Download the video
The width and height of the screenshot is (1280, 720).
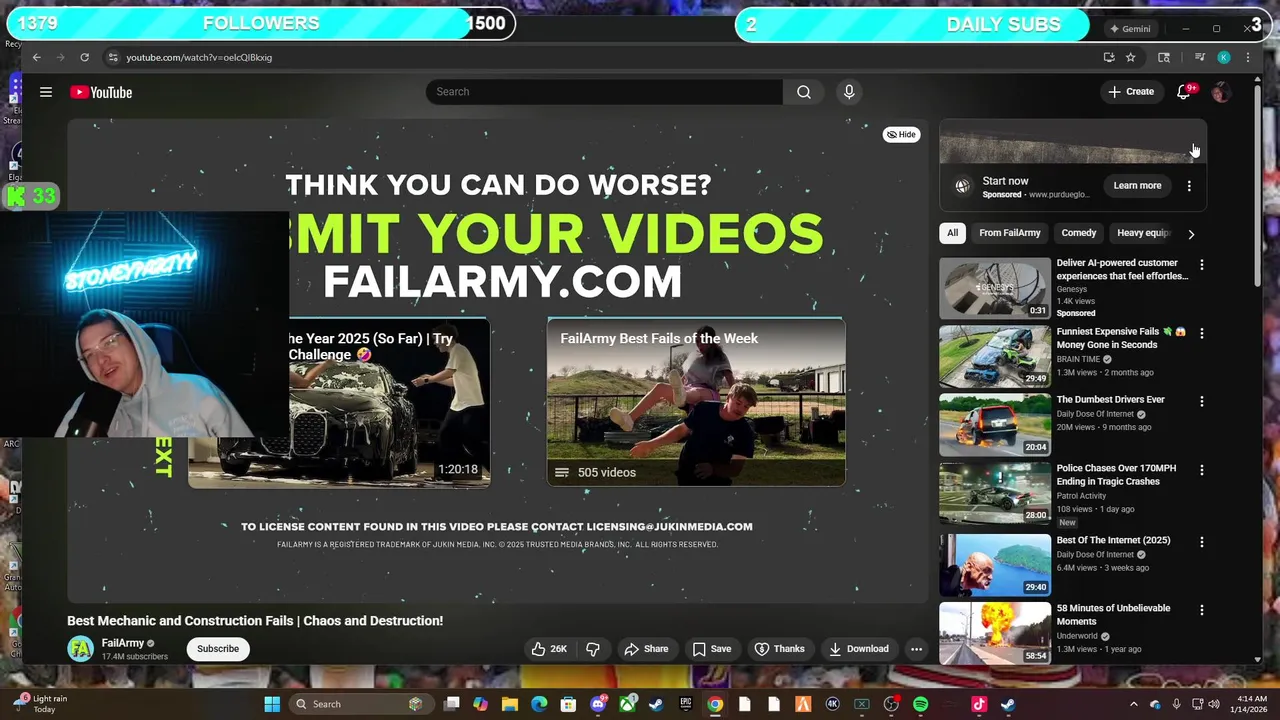pos(859,649)
